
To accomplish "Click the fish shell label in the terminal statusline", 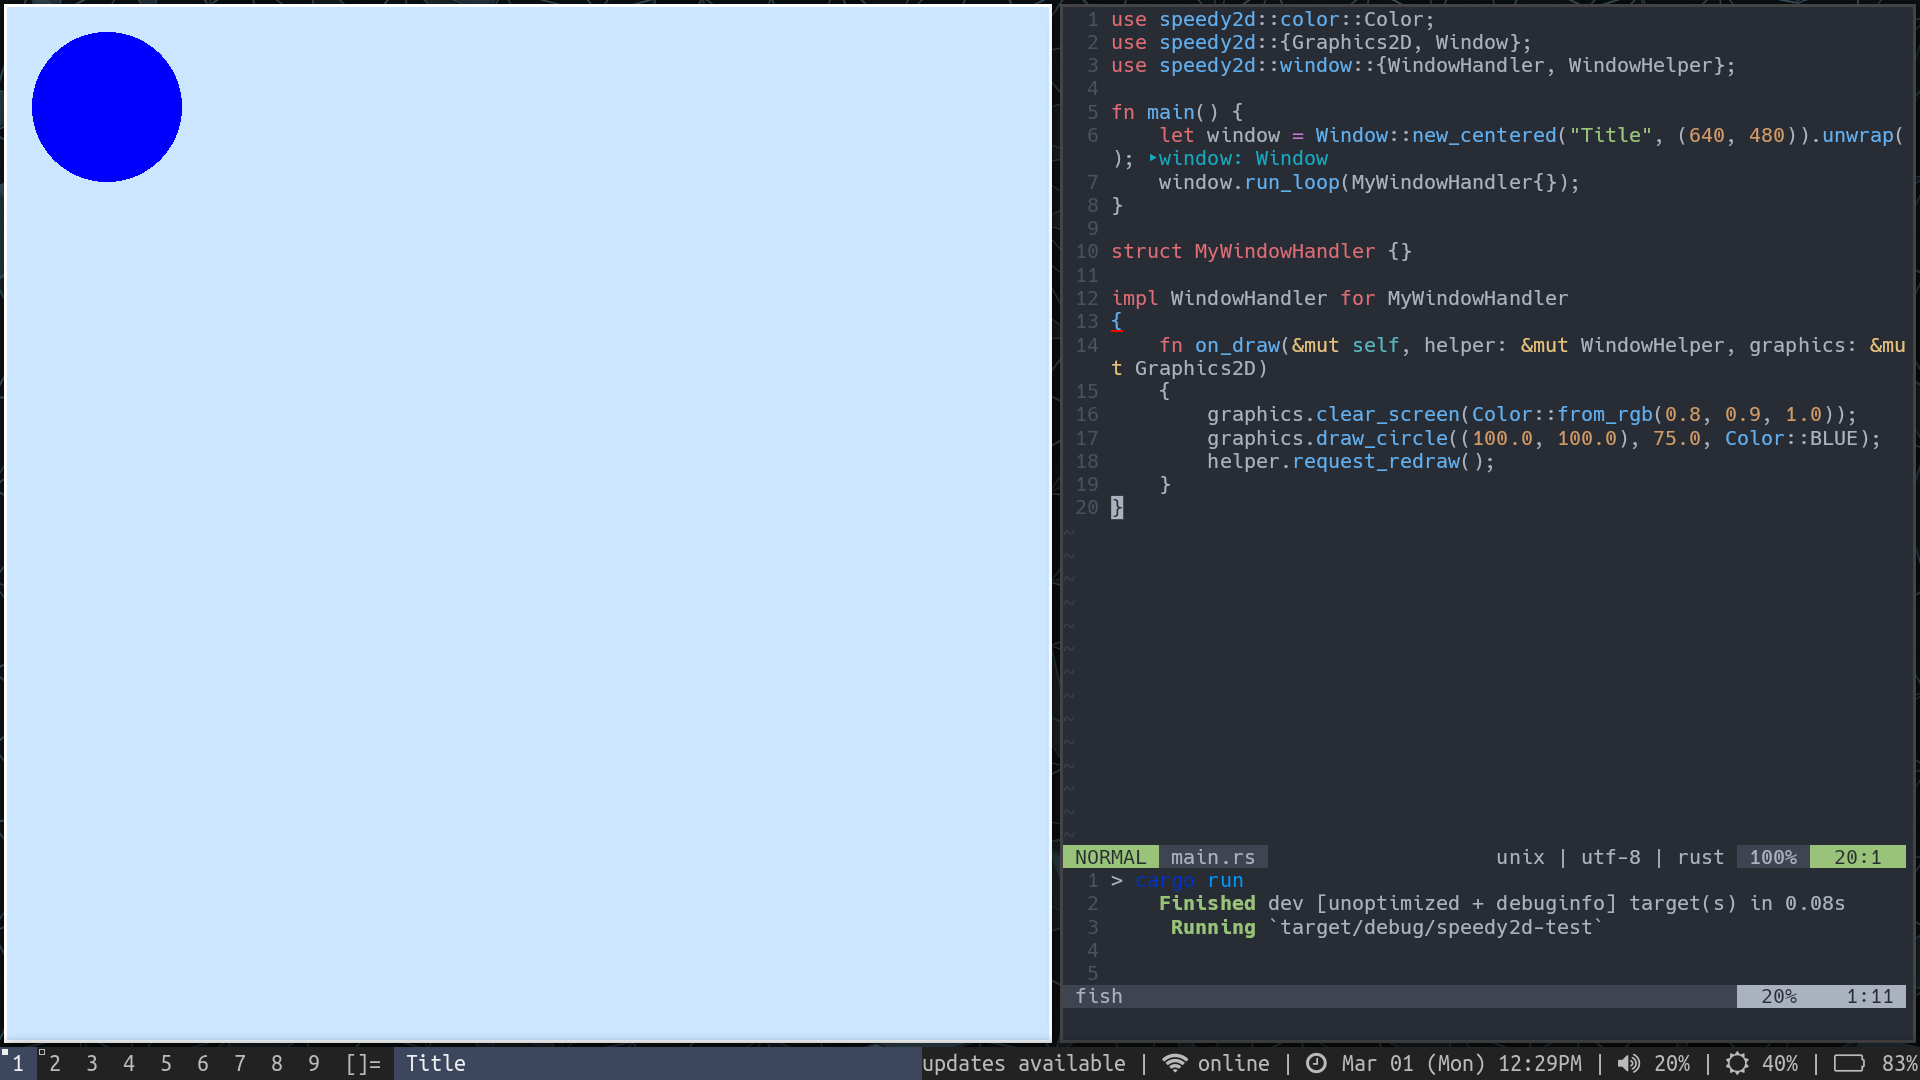I will tap(1098, 996).
